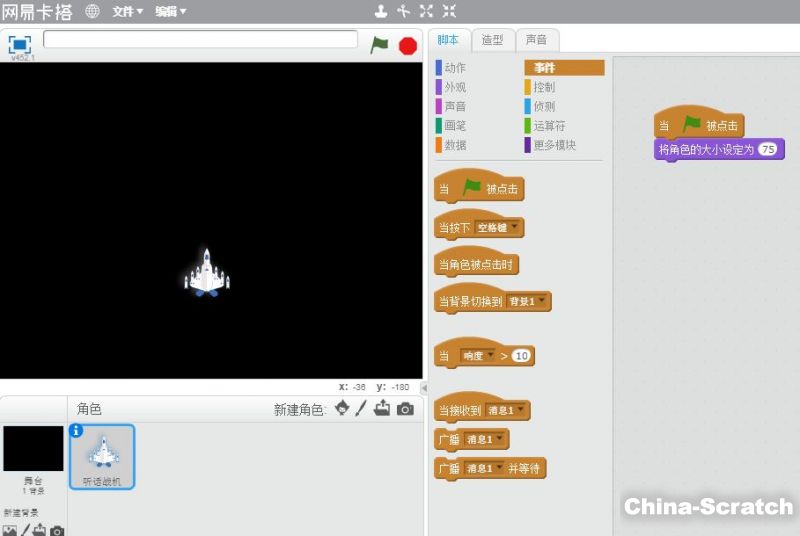This screenshot has height=536, width=800.
Task: Select the 控制 (Control) block category
Action: [544, 87]
